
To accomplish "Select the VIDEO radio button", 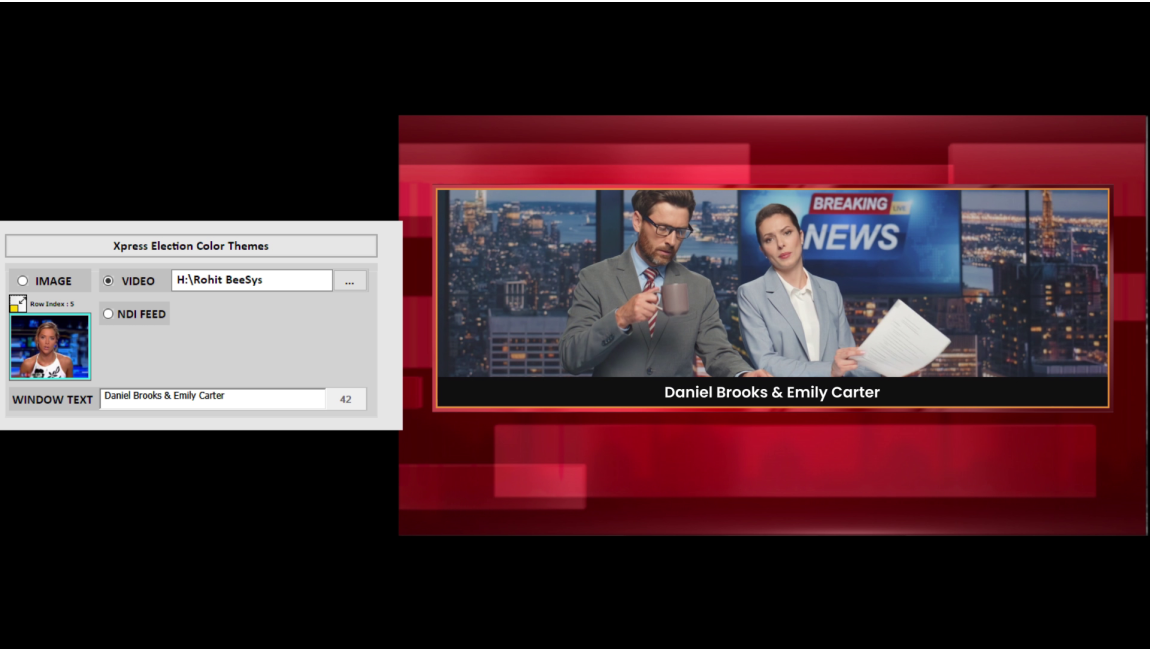I will point(108,281).
